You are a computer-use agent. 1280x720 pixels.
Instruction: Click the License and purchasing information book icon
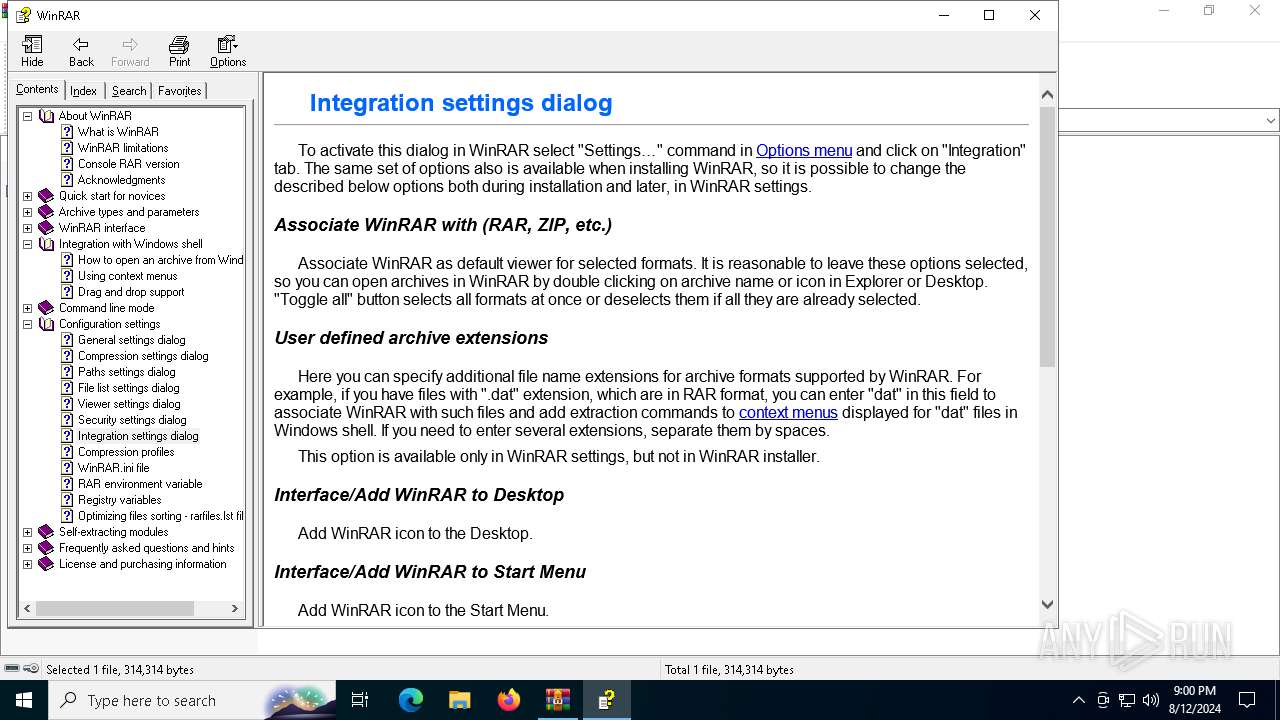coord(46,564)
